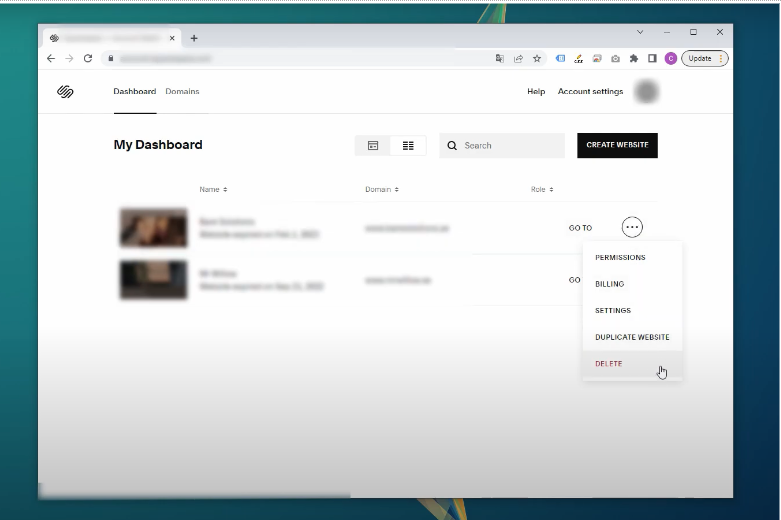The height and width of the screenshot is (520, 781).
Task: Sort websites by Role column
Action: coord(541,189)
